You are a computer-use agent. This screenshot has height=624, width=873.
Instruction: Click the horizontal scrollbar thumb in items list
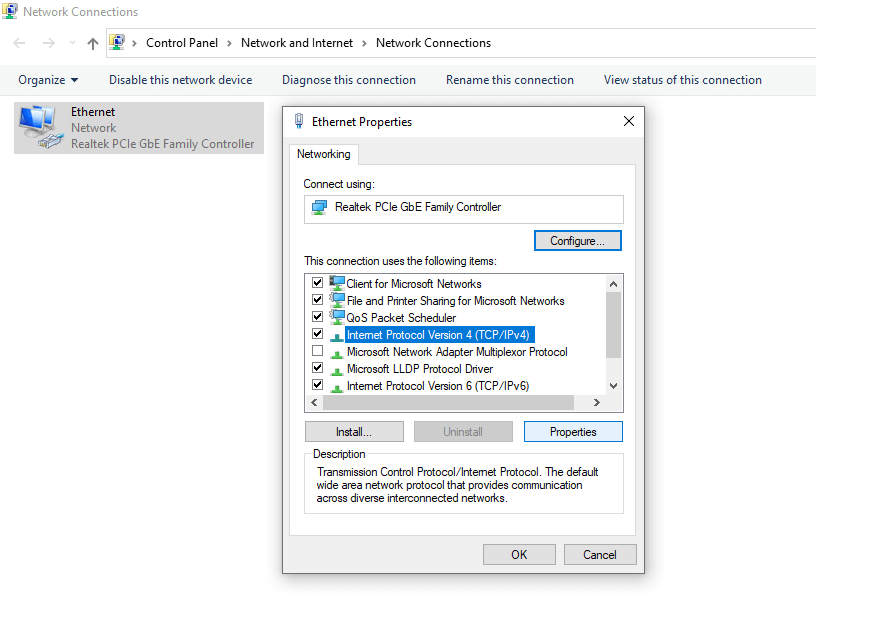(x=448, y=402)
